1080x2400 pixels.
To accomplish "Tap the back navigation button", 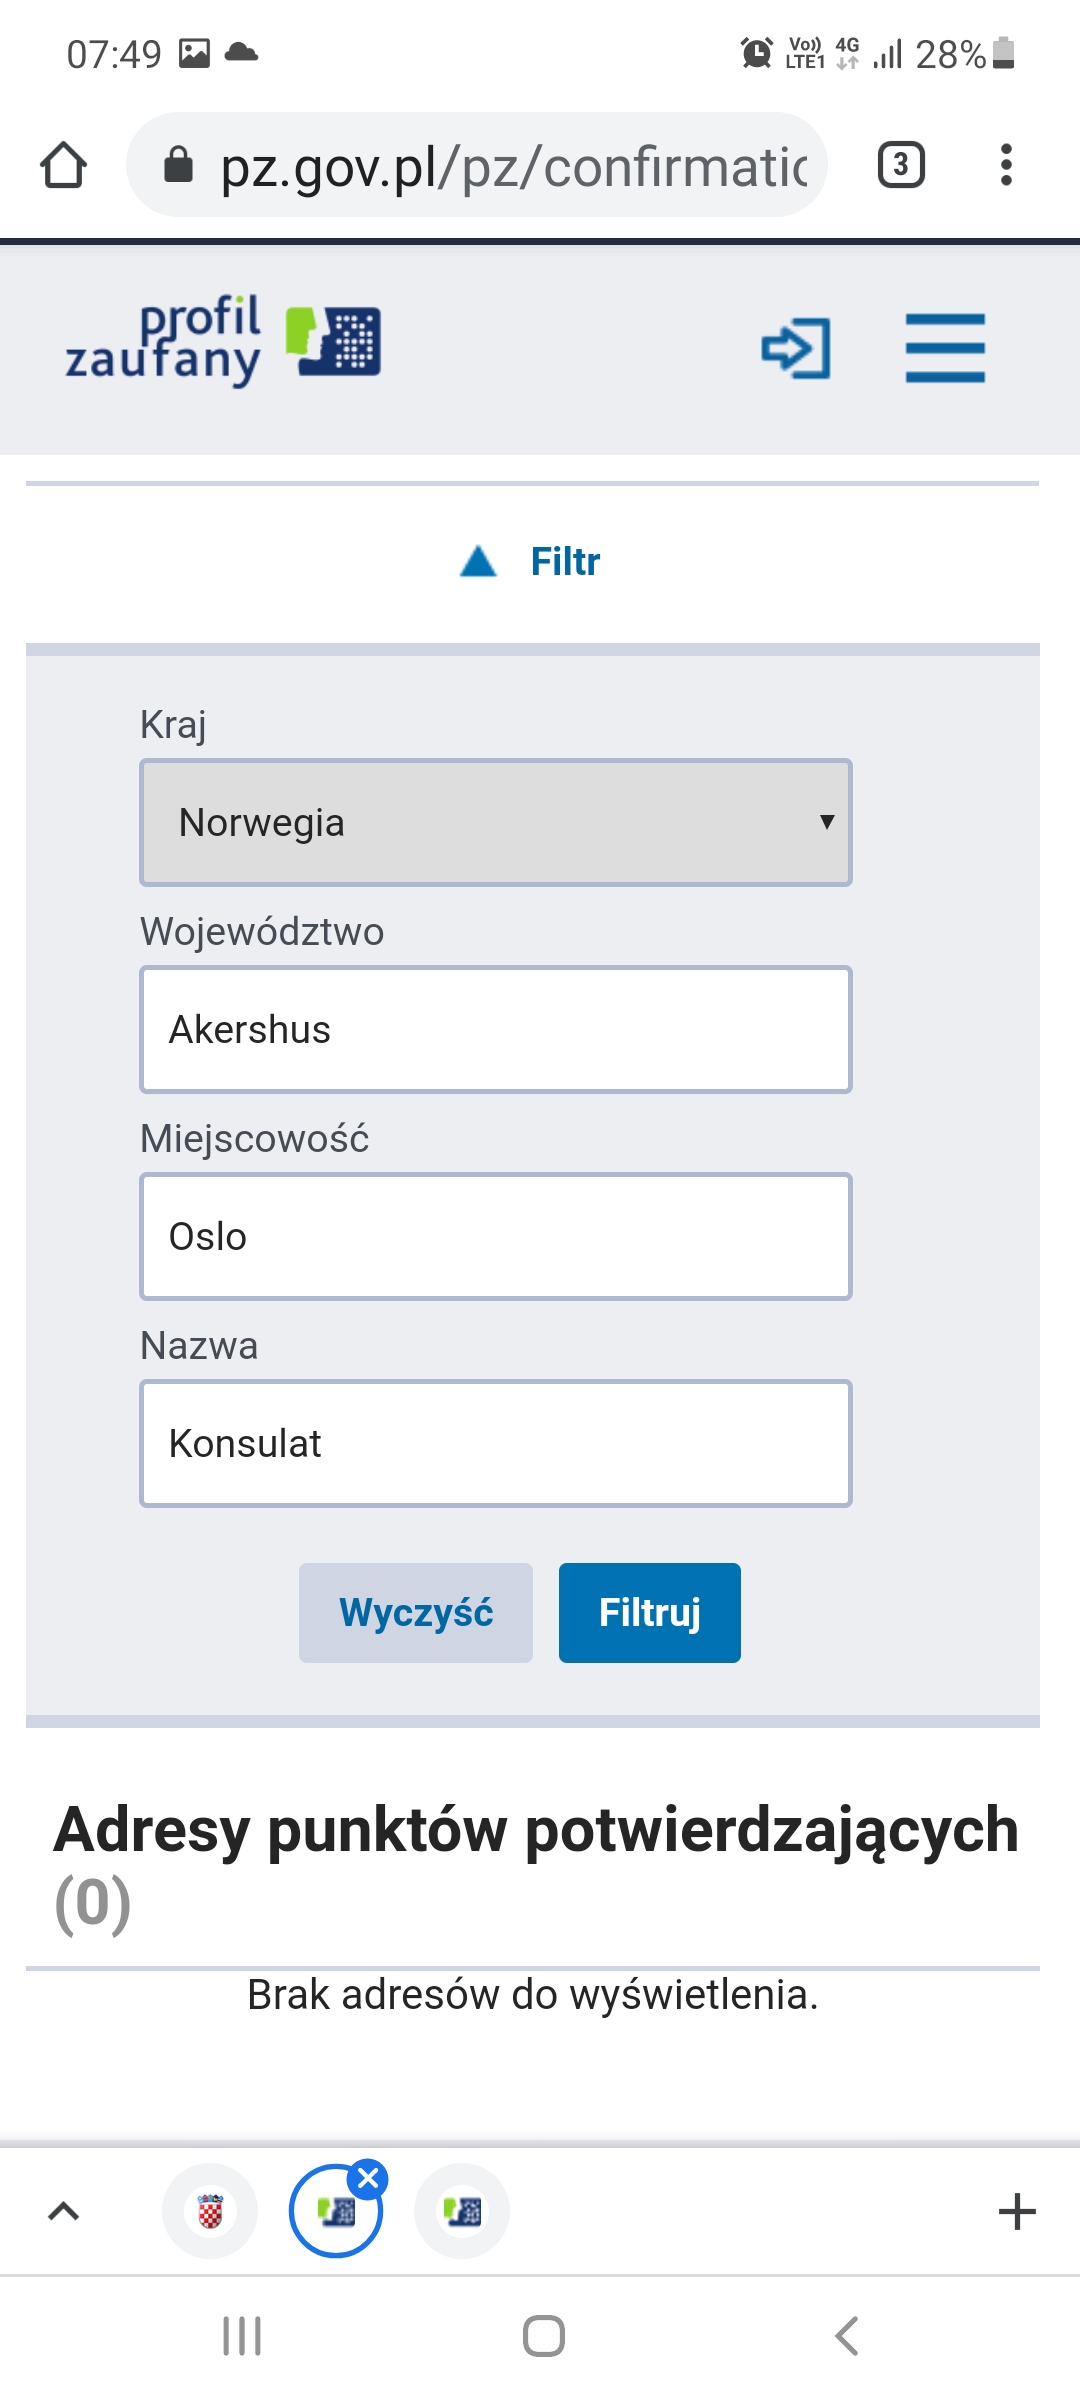I will [845, 2337].
